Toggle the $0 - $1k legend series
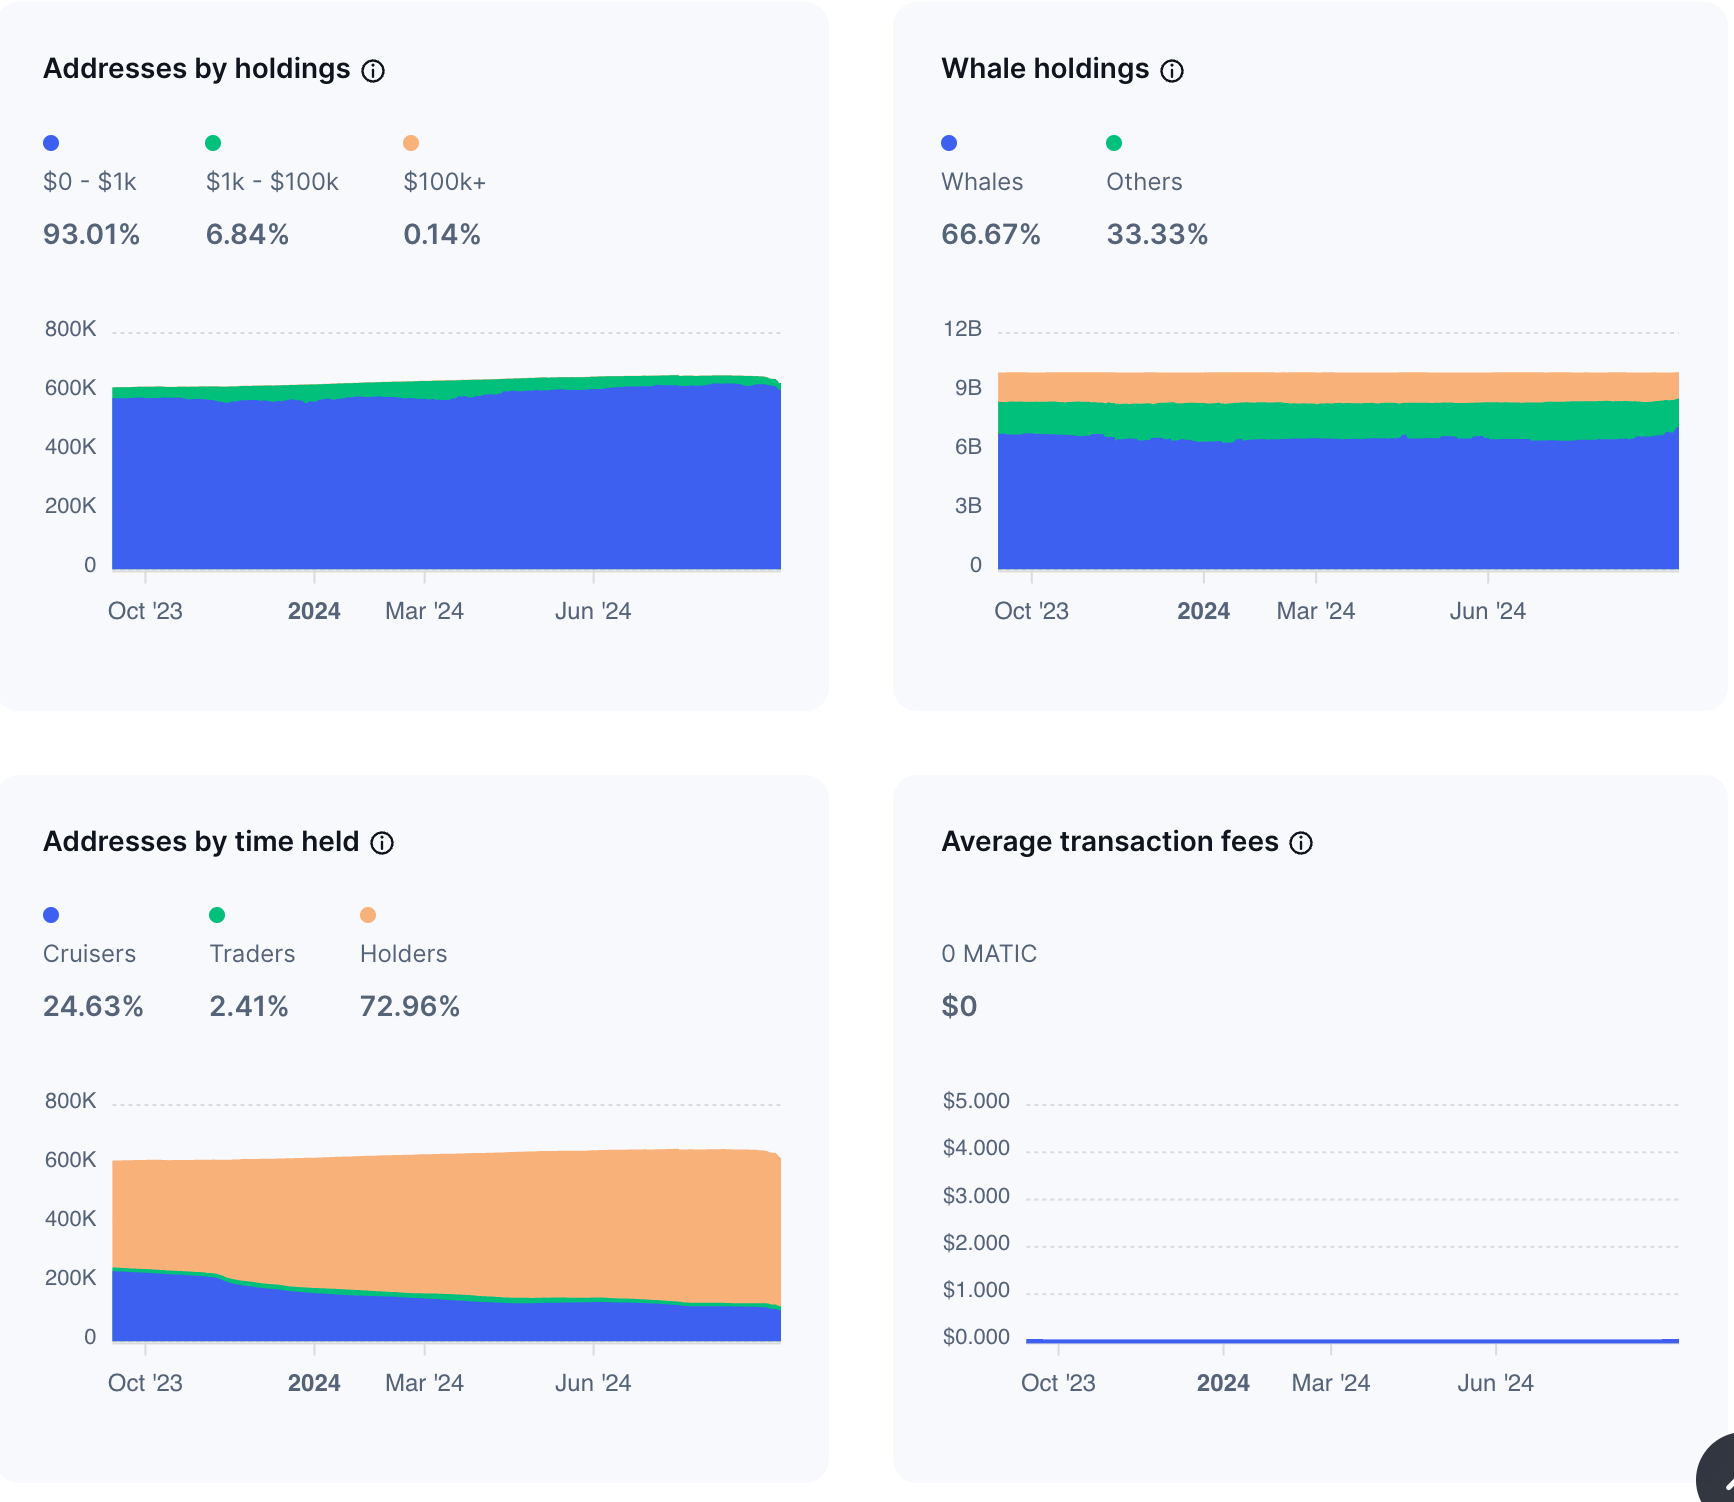This screenshot has height=1502, width=1734. pos(90,182)
